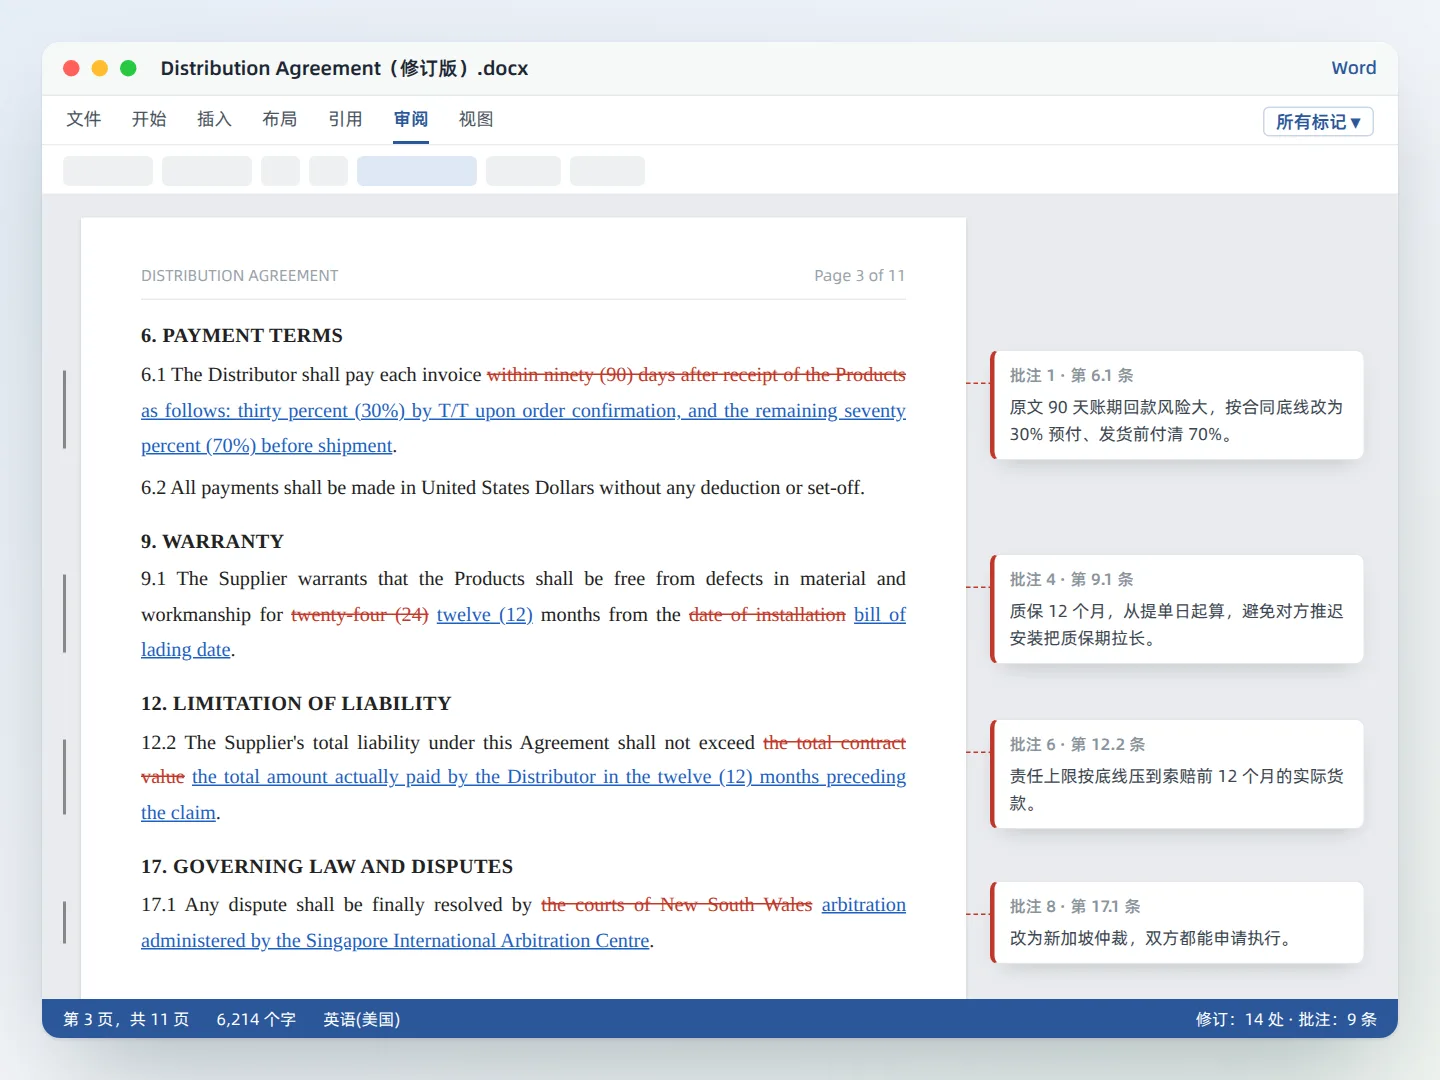Click deleted text 'twenty-four (24)'
This screenshot has width=1440, height=1080.
tap(360, 614)
